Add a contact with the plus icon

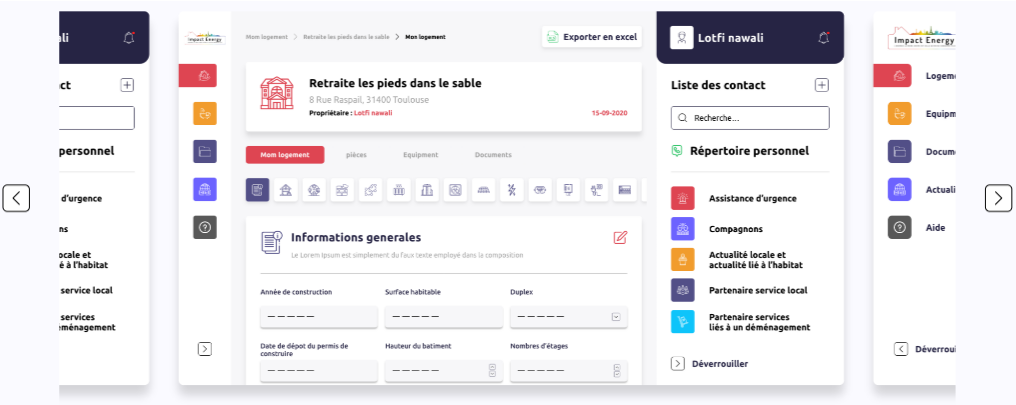click(821, 85)
